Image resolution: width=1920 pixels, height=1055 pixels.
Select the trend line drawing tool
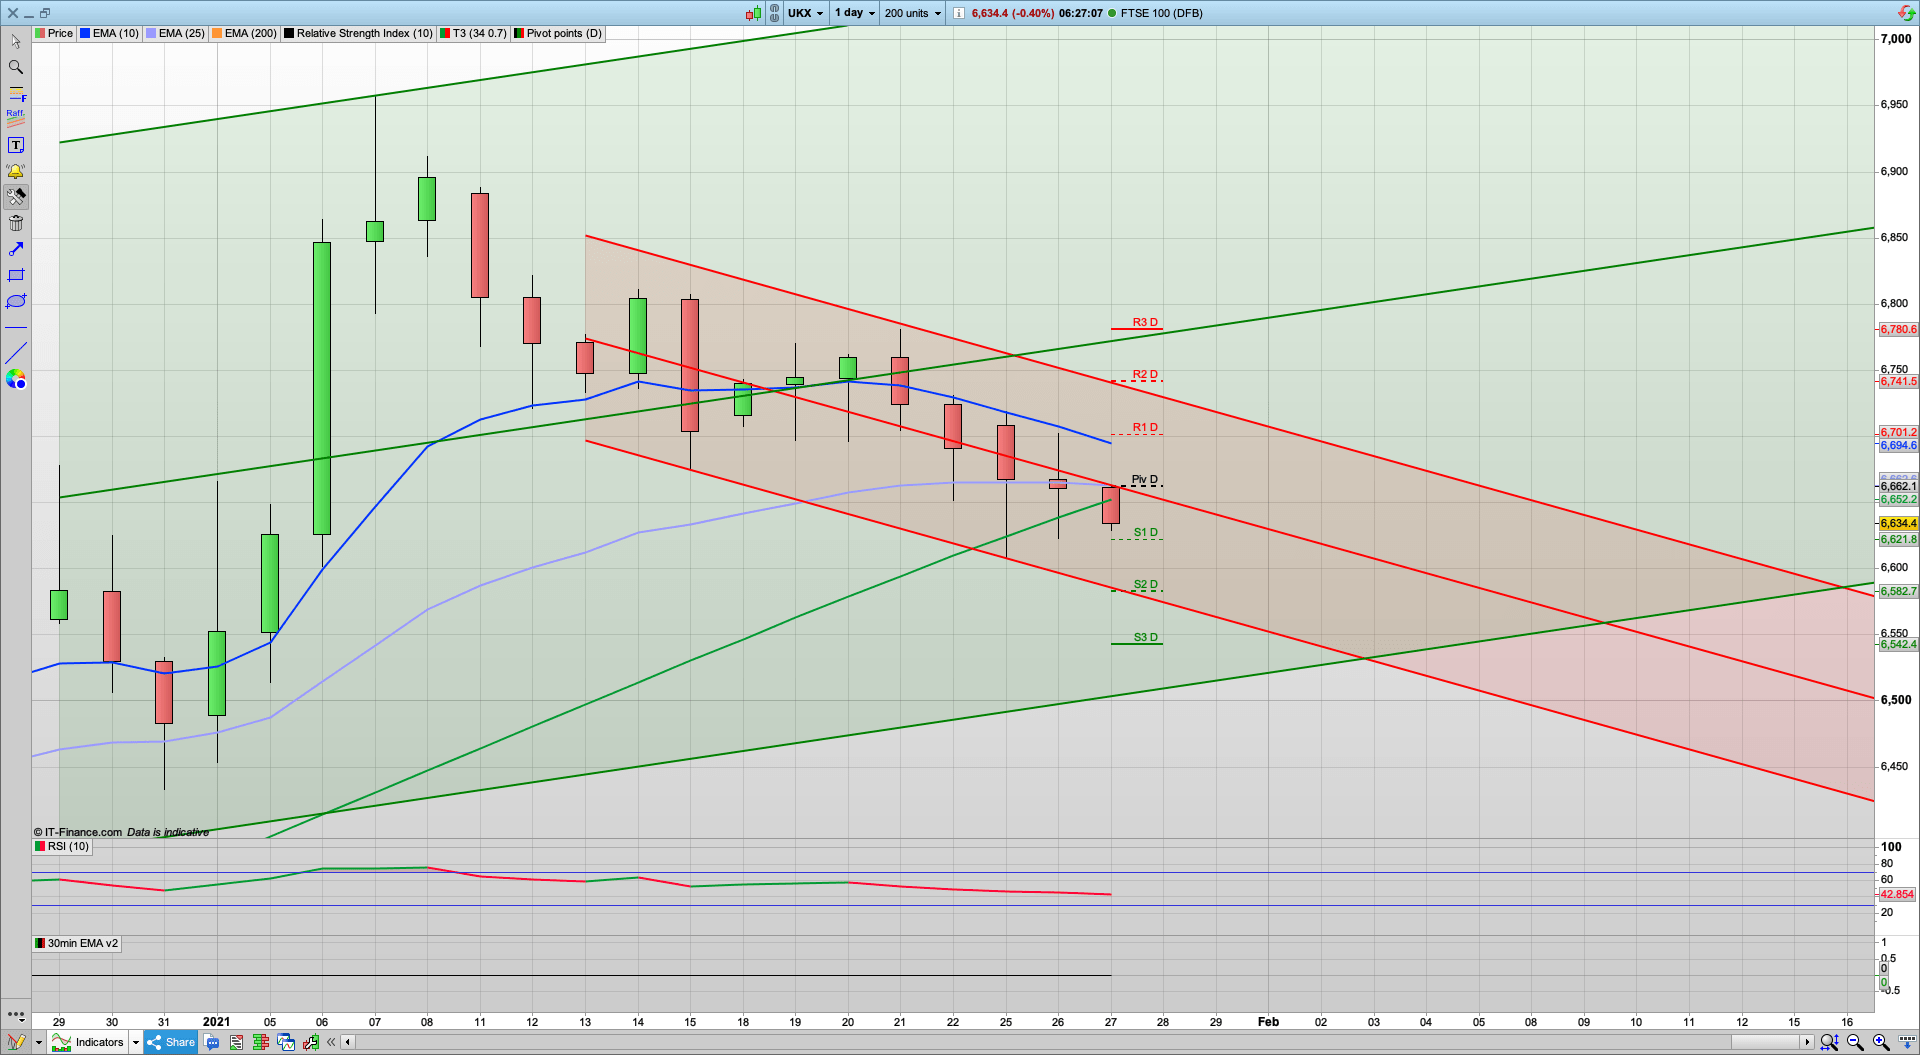(16, 354)
